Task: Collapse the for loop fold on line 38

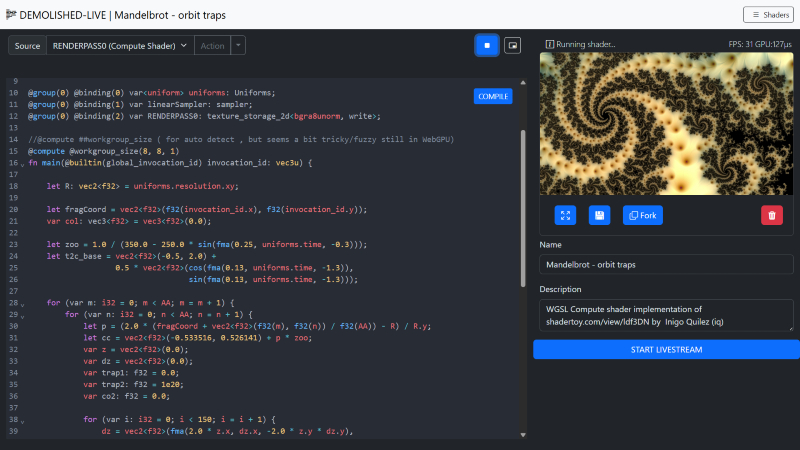Action: click(x=22, y=420)
